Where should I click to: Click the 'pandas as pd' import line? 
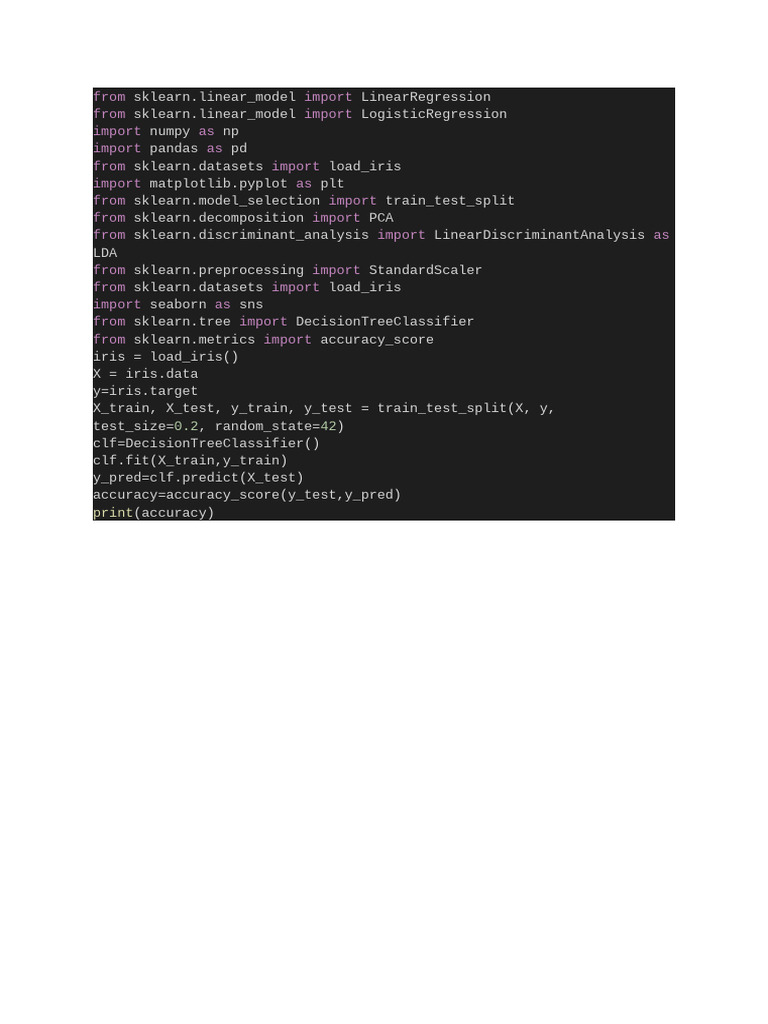click(x=170, y=149)
